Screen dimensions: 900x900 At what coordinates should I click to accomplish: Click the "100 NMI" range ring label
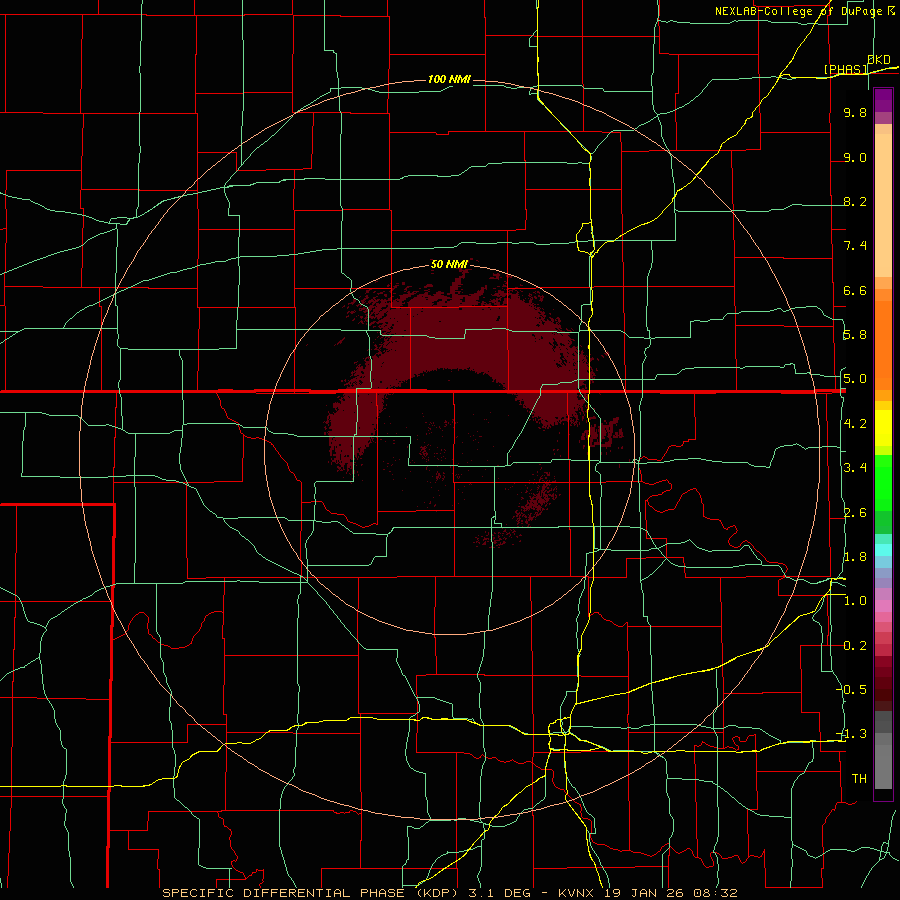pyautogui.click(x=449, y=79)
